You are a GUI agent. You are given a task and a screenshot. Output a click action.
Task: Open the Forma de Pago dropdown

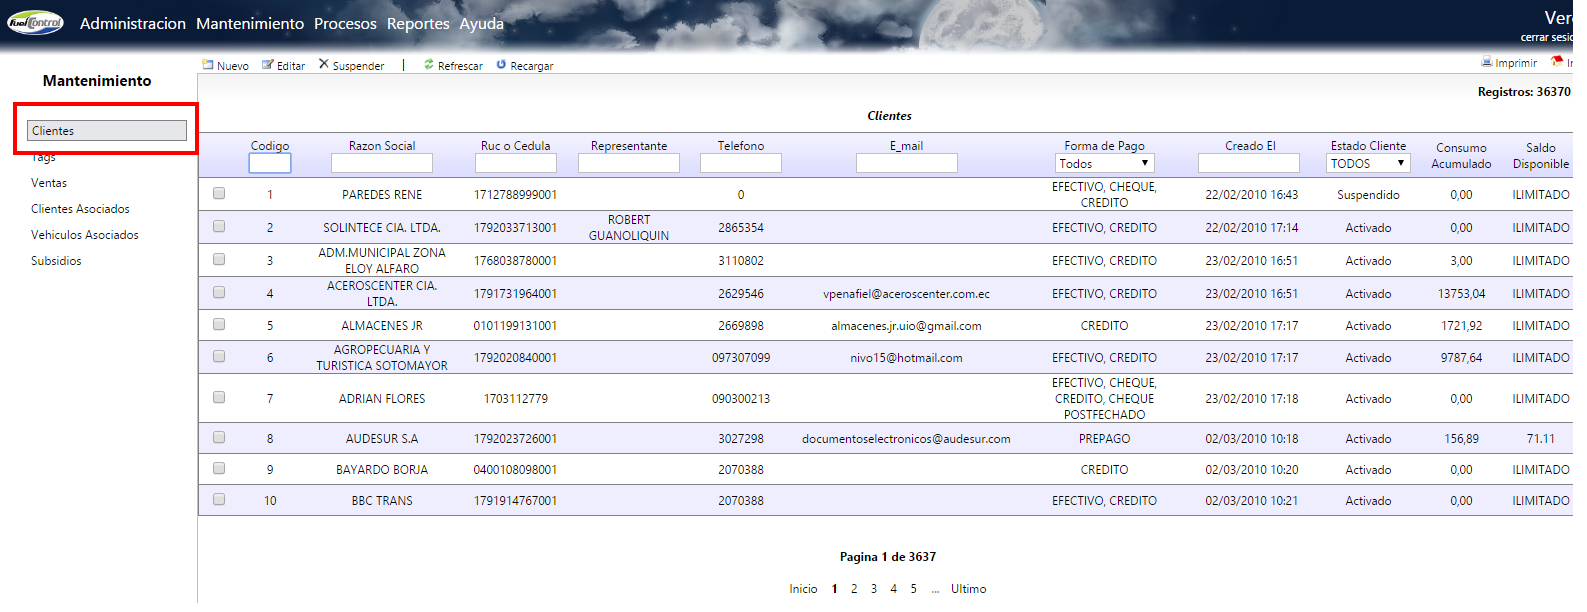click(x=1104, y=163)
